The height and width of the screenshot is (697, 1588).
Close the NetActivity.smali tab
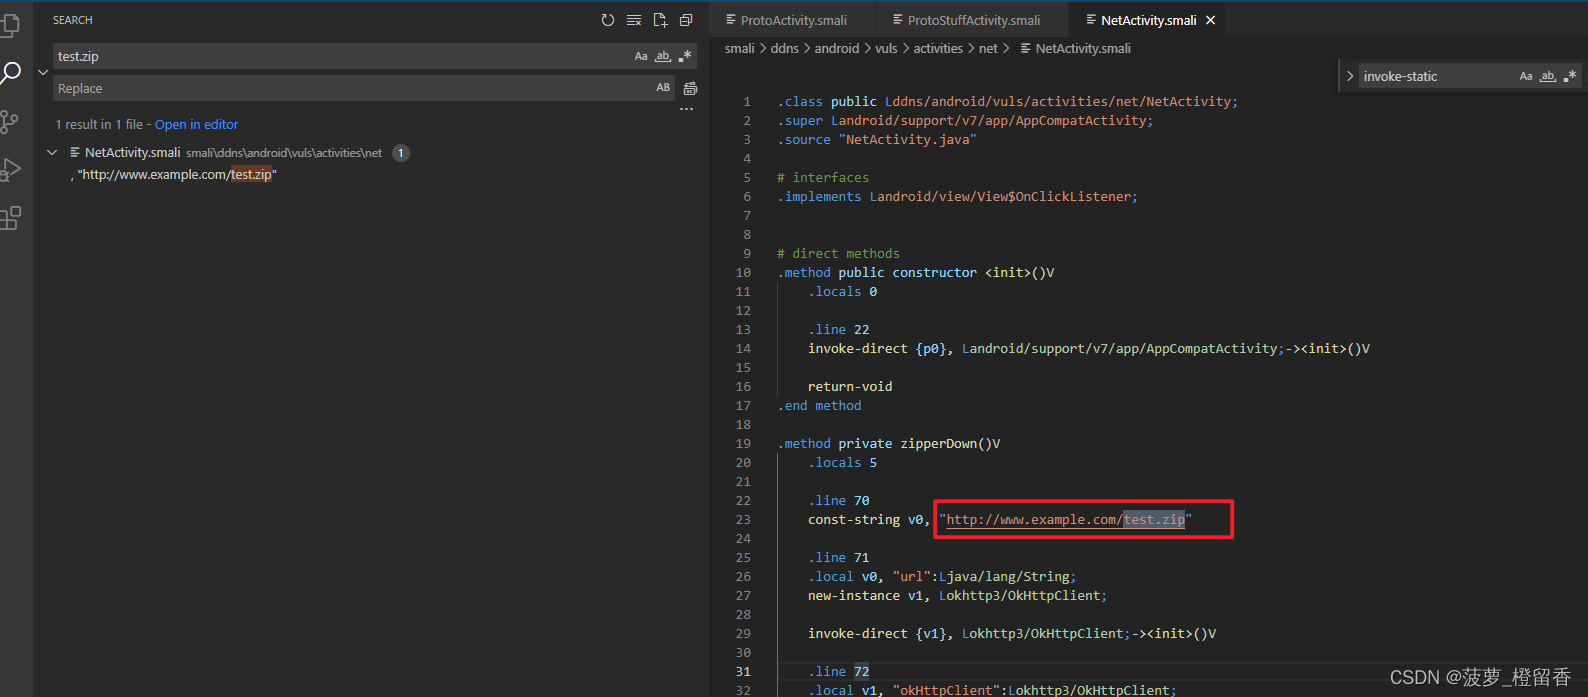1211,20
